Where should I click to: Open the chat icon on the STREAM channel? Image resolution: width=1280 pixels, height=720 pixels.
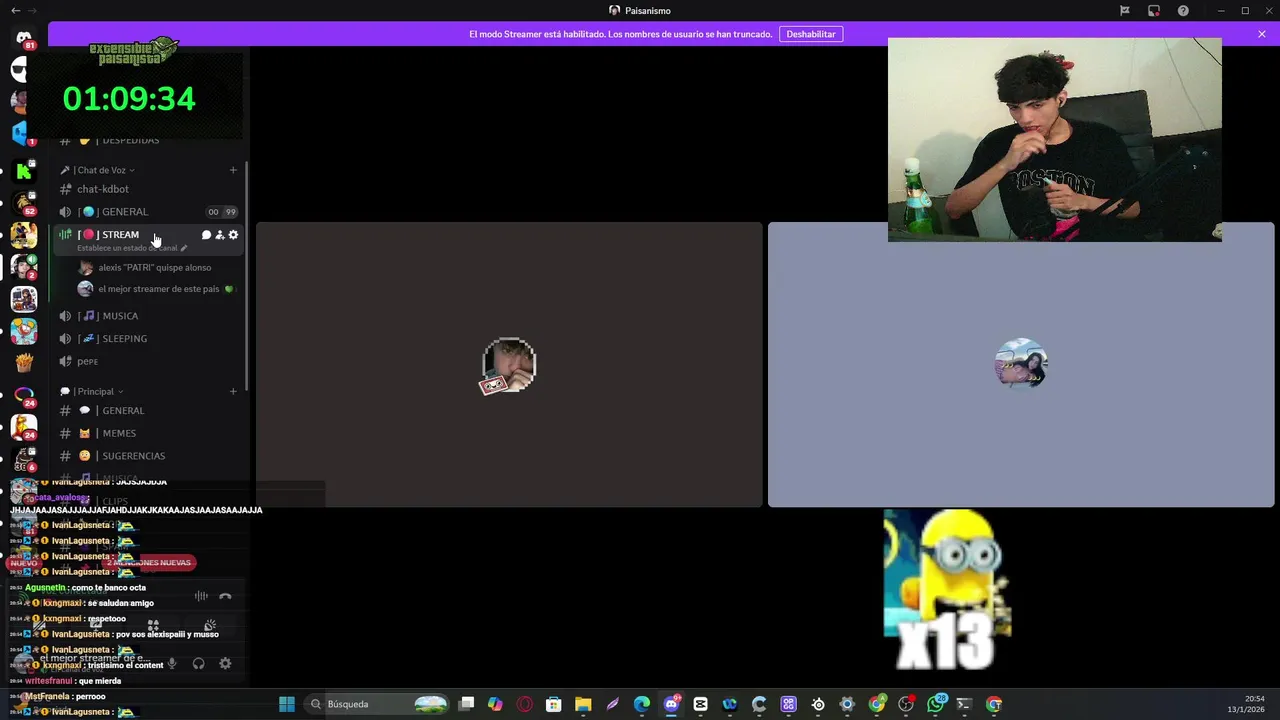(206, 235)
